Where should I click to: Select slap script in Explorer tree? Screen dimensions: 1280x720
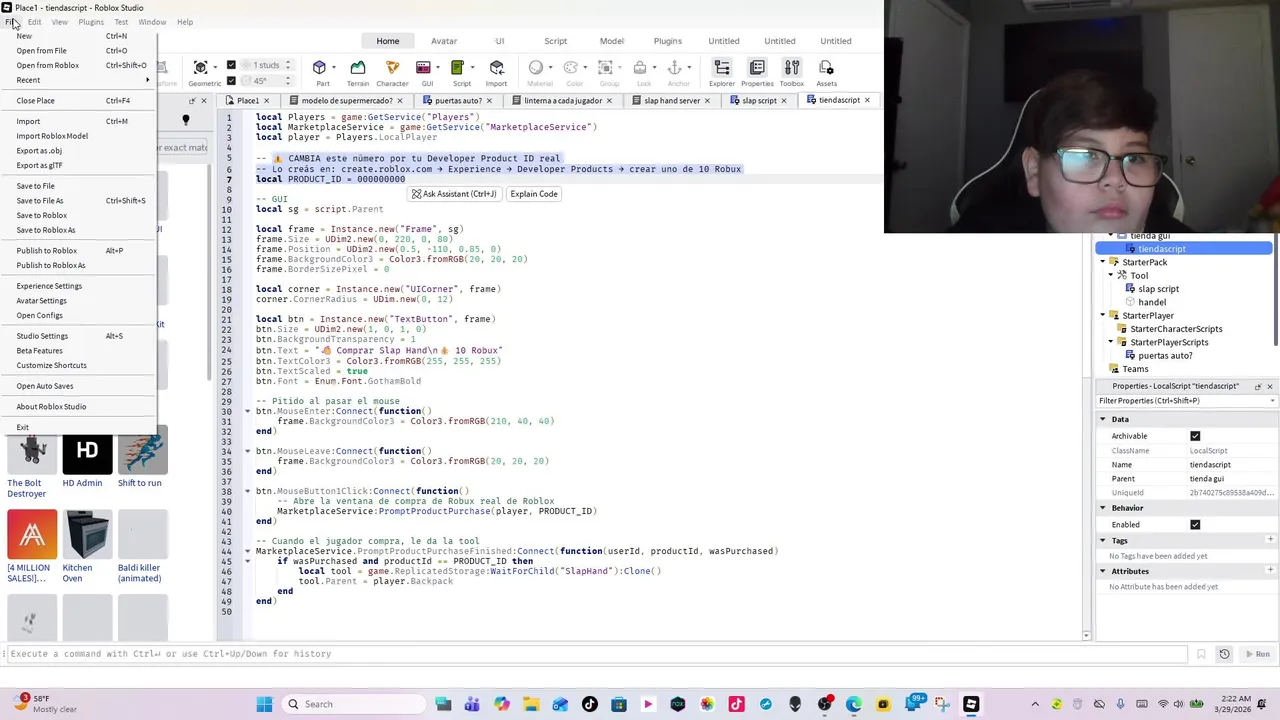pyautogui.click(x=1158, y=289)
